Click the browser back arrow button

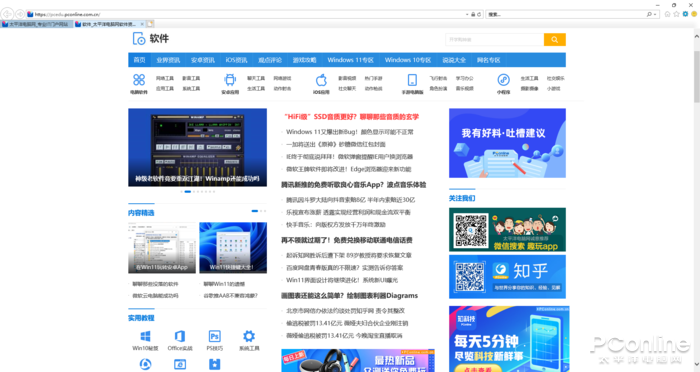coord(7,14)
